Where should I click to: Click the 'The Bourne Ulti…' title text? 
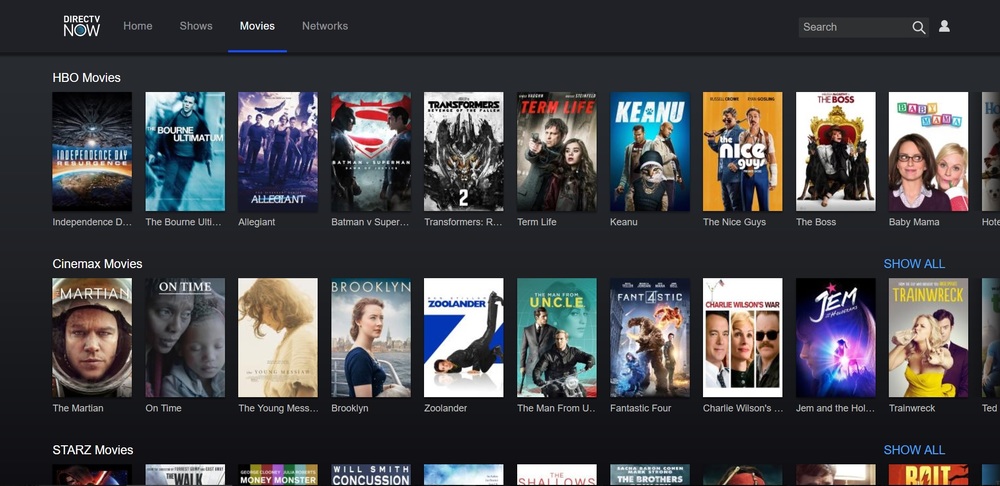pyautogui.click(x=184, y=222)
